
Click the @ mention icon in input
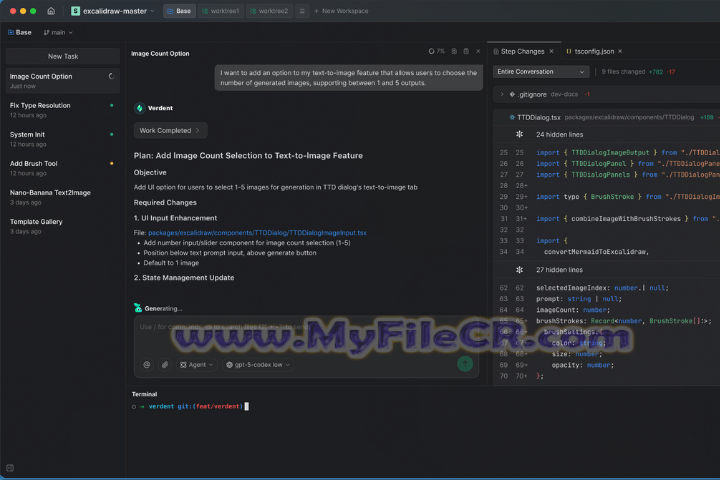tap(147, 365)
